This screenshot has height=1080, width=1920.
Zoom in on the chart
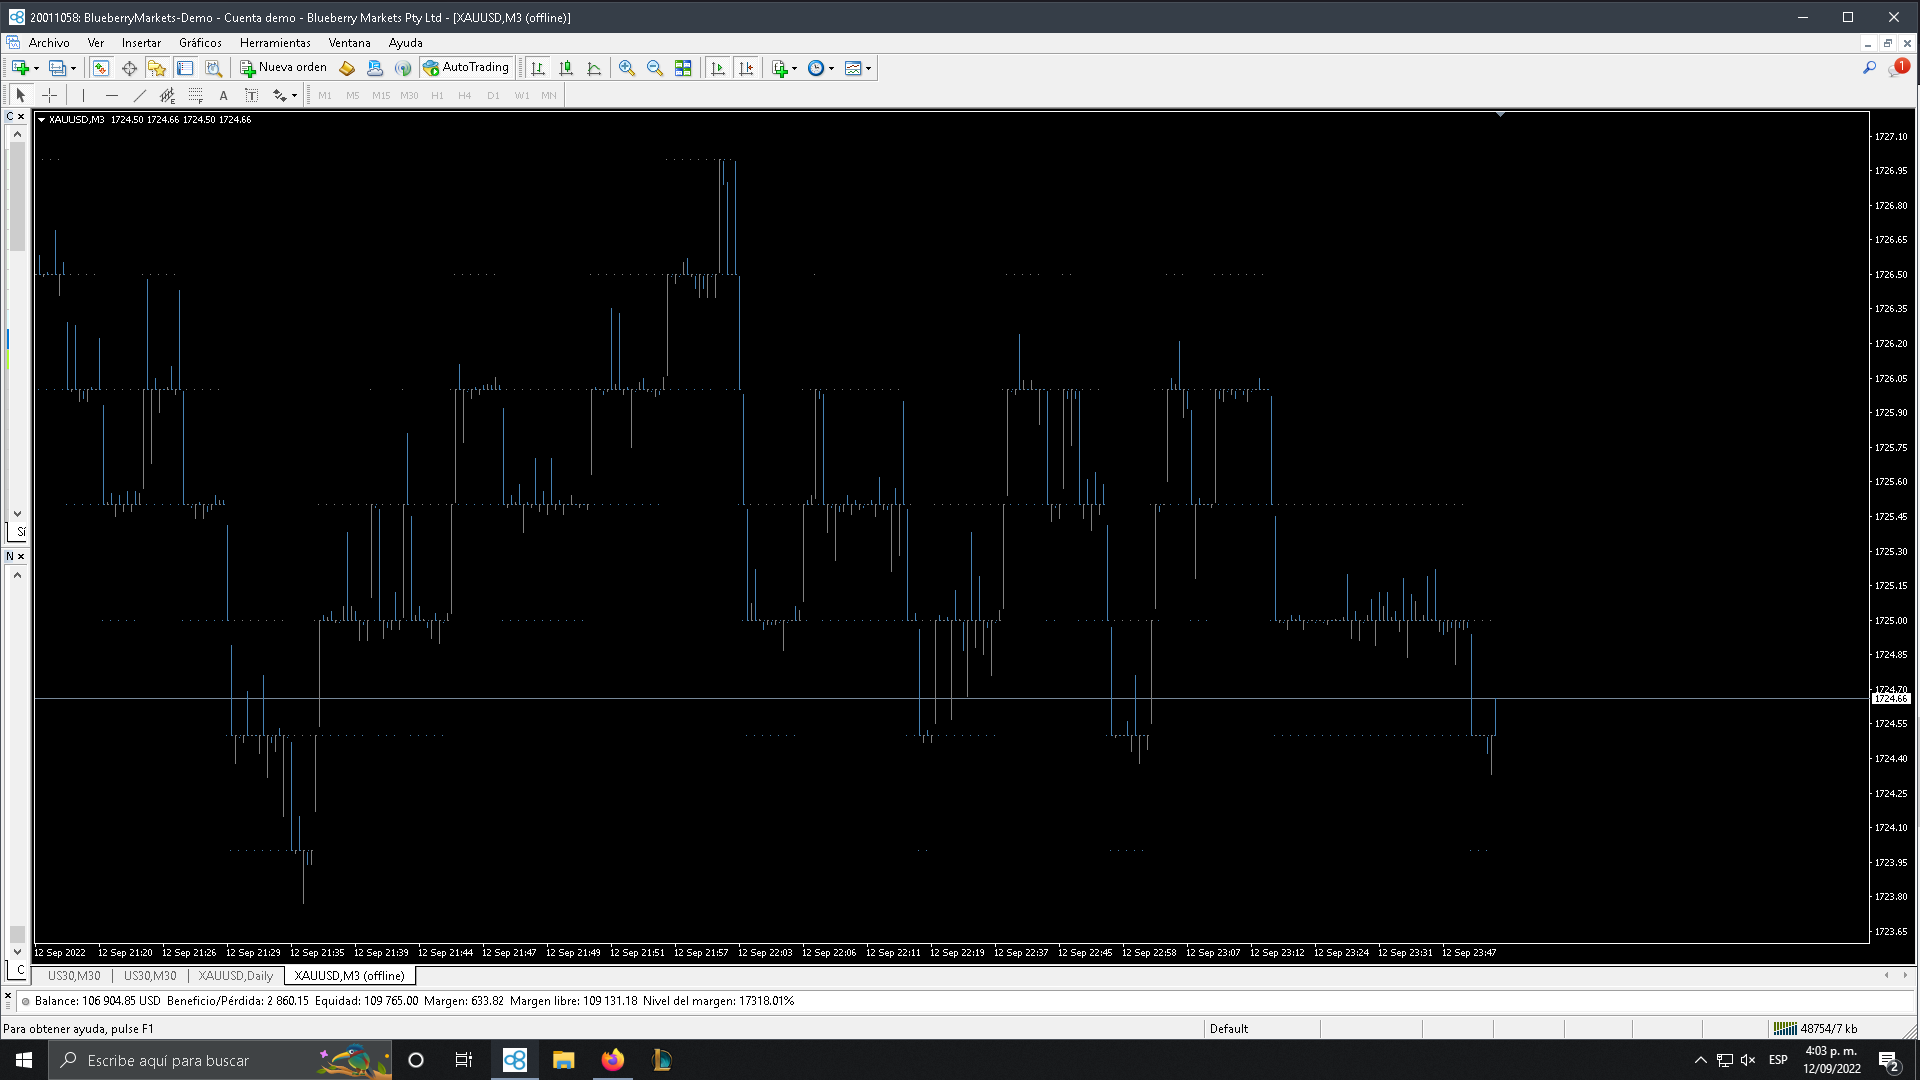pyautogui.click(x=627, y=68)
